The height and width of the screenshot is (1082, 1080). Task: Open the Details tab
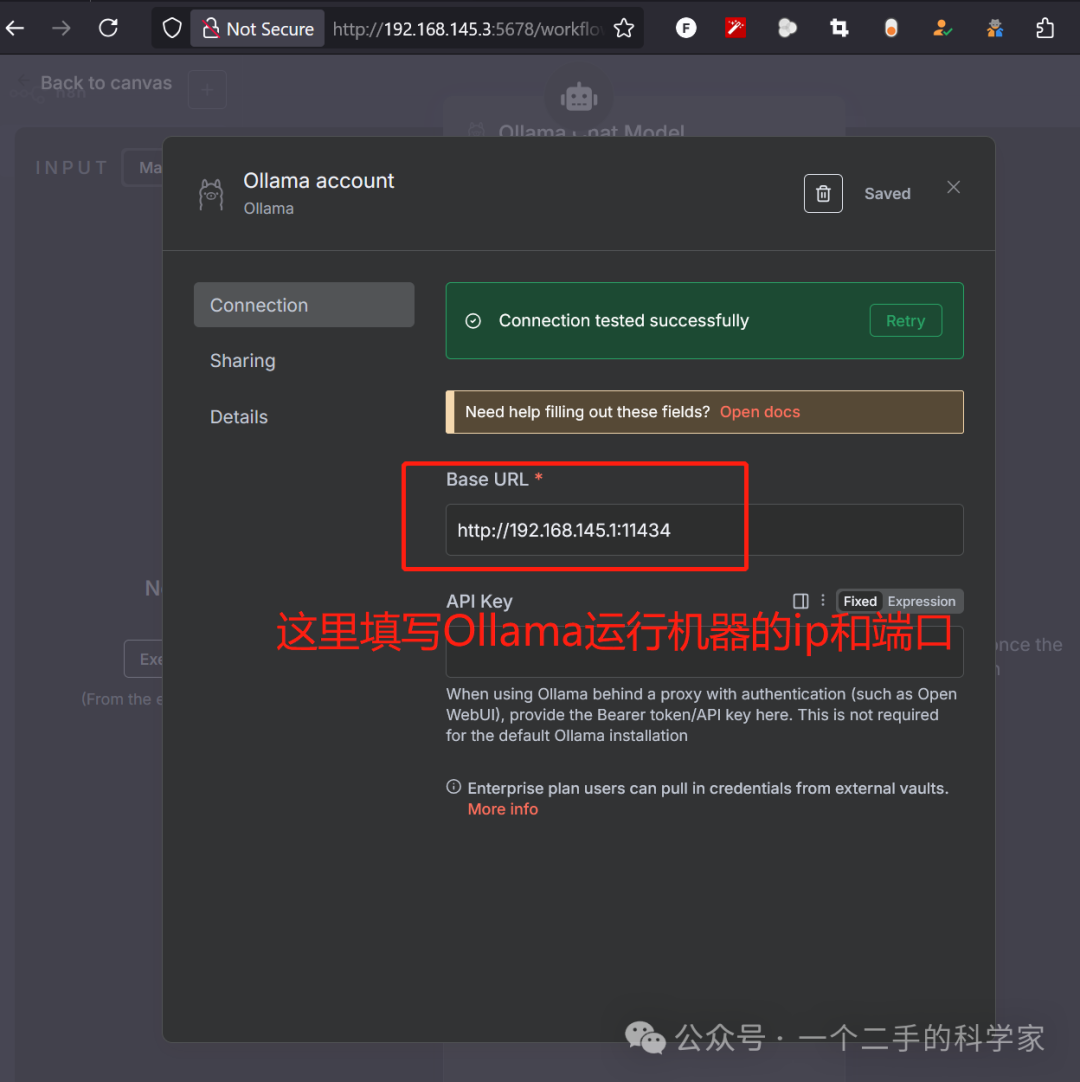[239, 417]
